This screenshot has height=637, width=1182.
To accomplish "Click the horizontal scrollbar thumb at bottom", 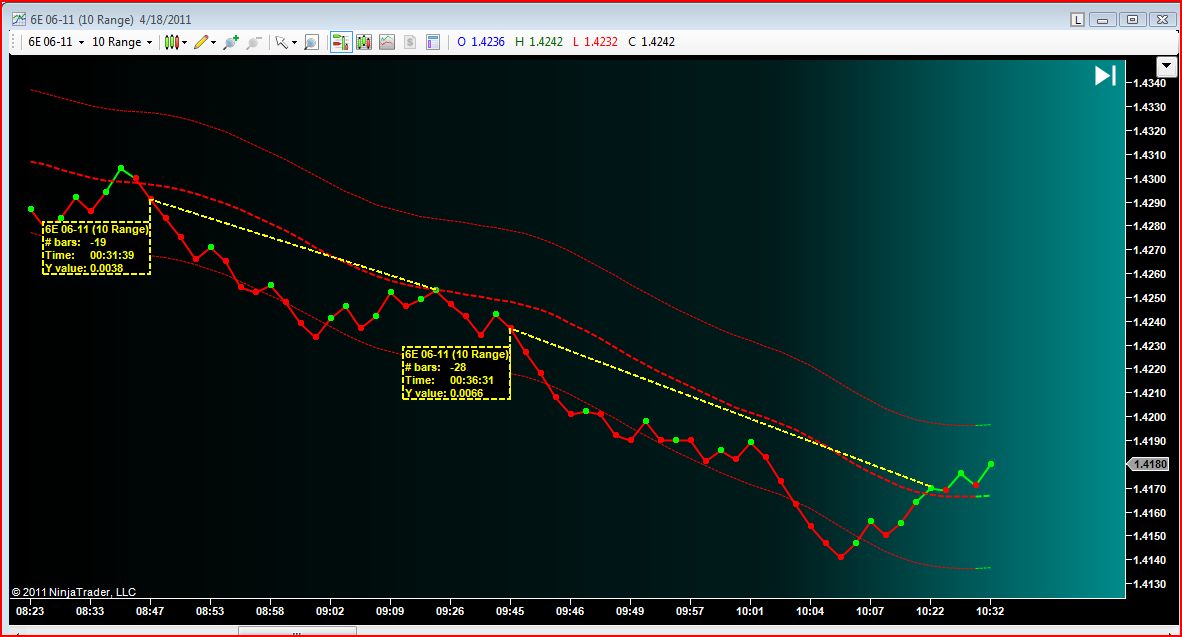I will point(298,632).
